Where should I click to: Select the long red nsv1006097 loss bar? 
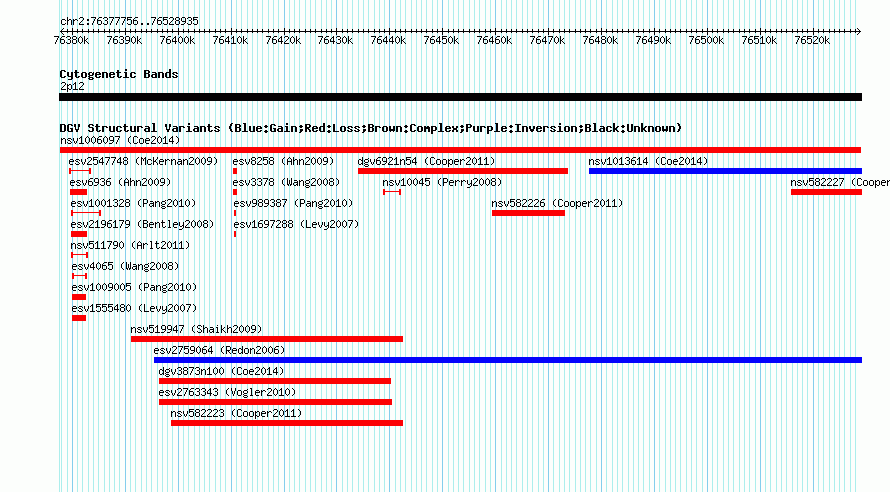click(x=460, y=150)
